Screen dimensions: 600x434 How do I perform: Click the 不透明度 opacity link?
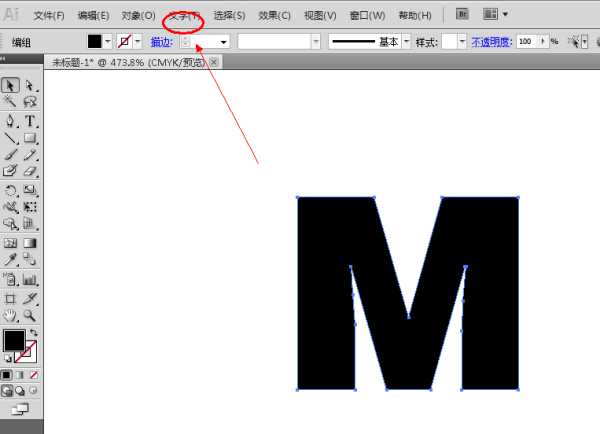pos(491,42)
